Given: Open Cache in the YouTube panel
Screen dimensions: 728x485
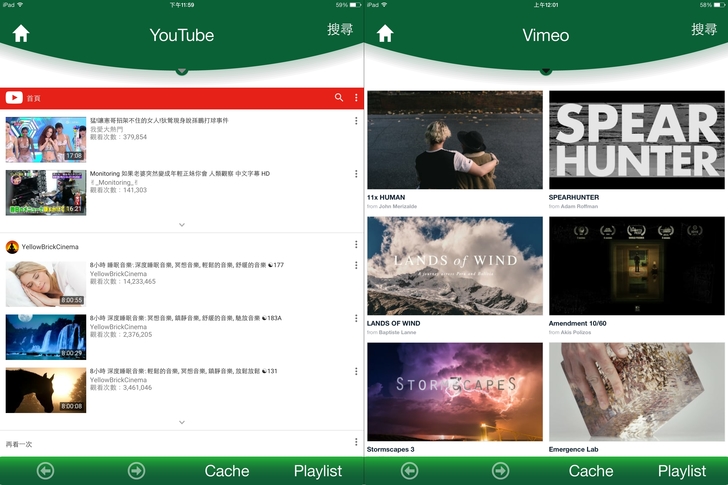Looking at the screenshot, I should 227,471.
